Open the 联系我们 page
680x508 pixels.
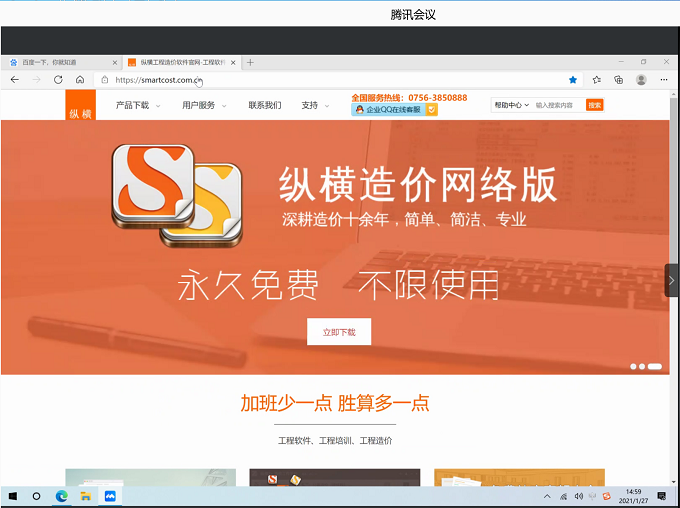point(265,105)
